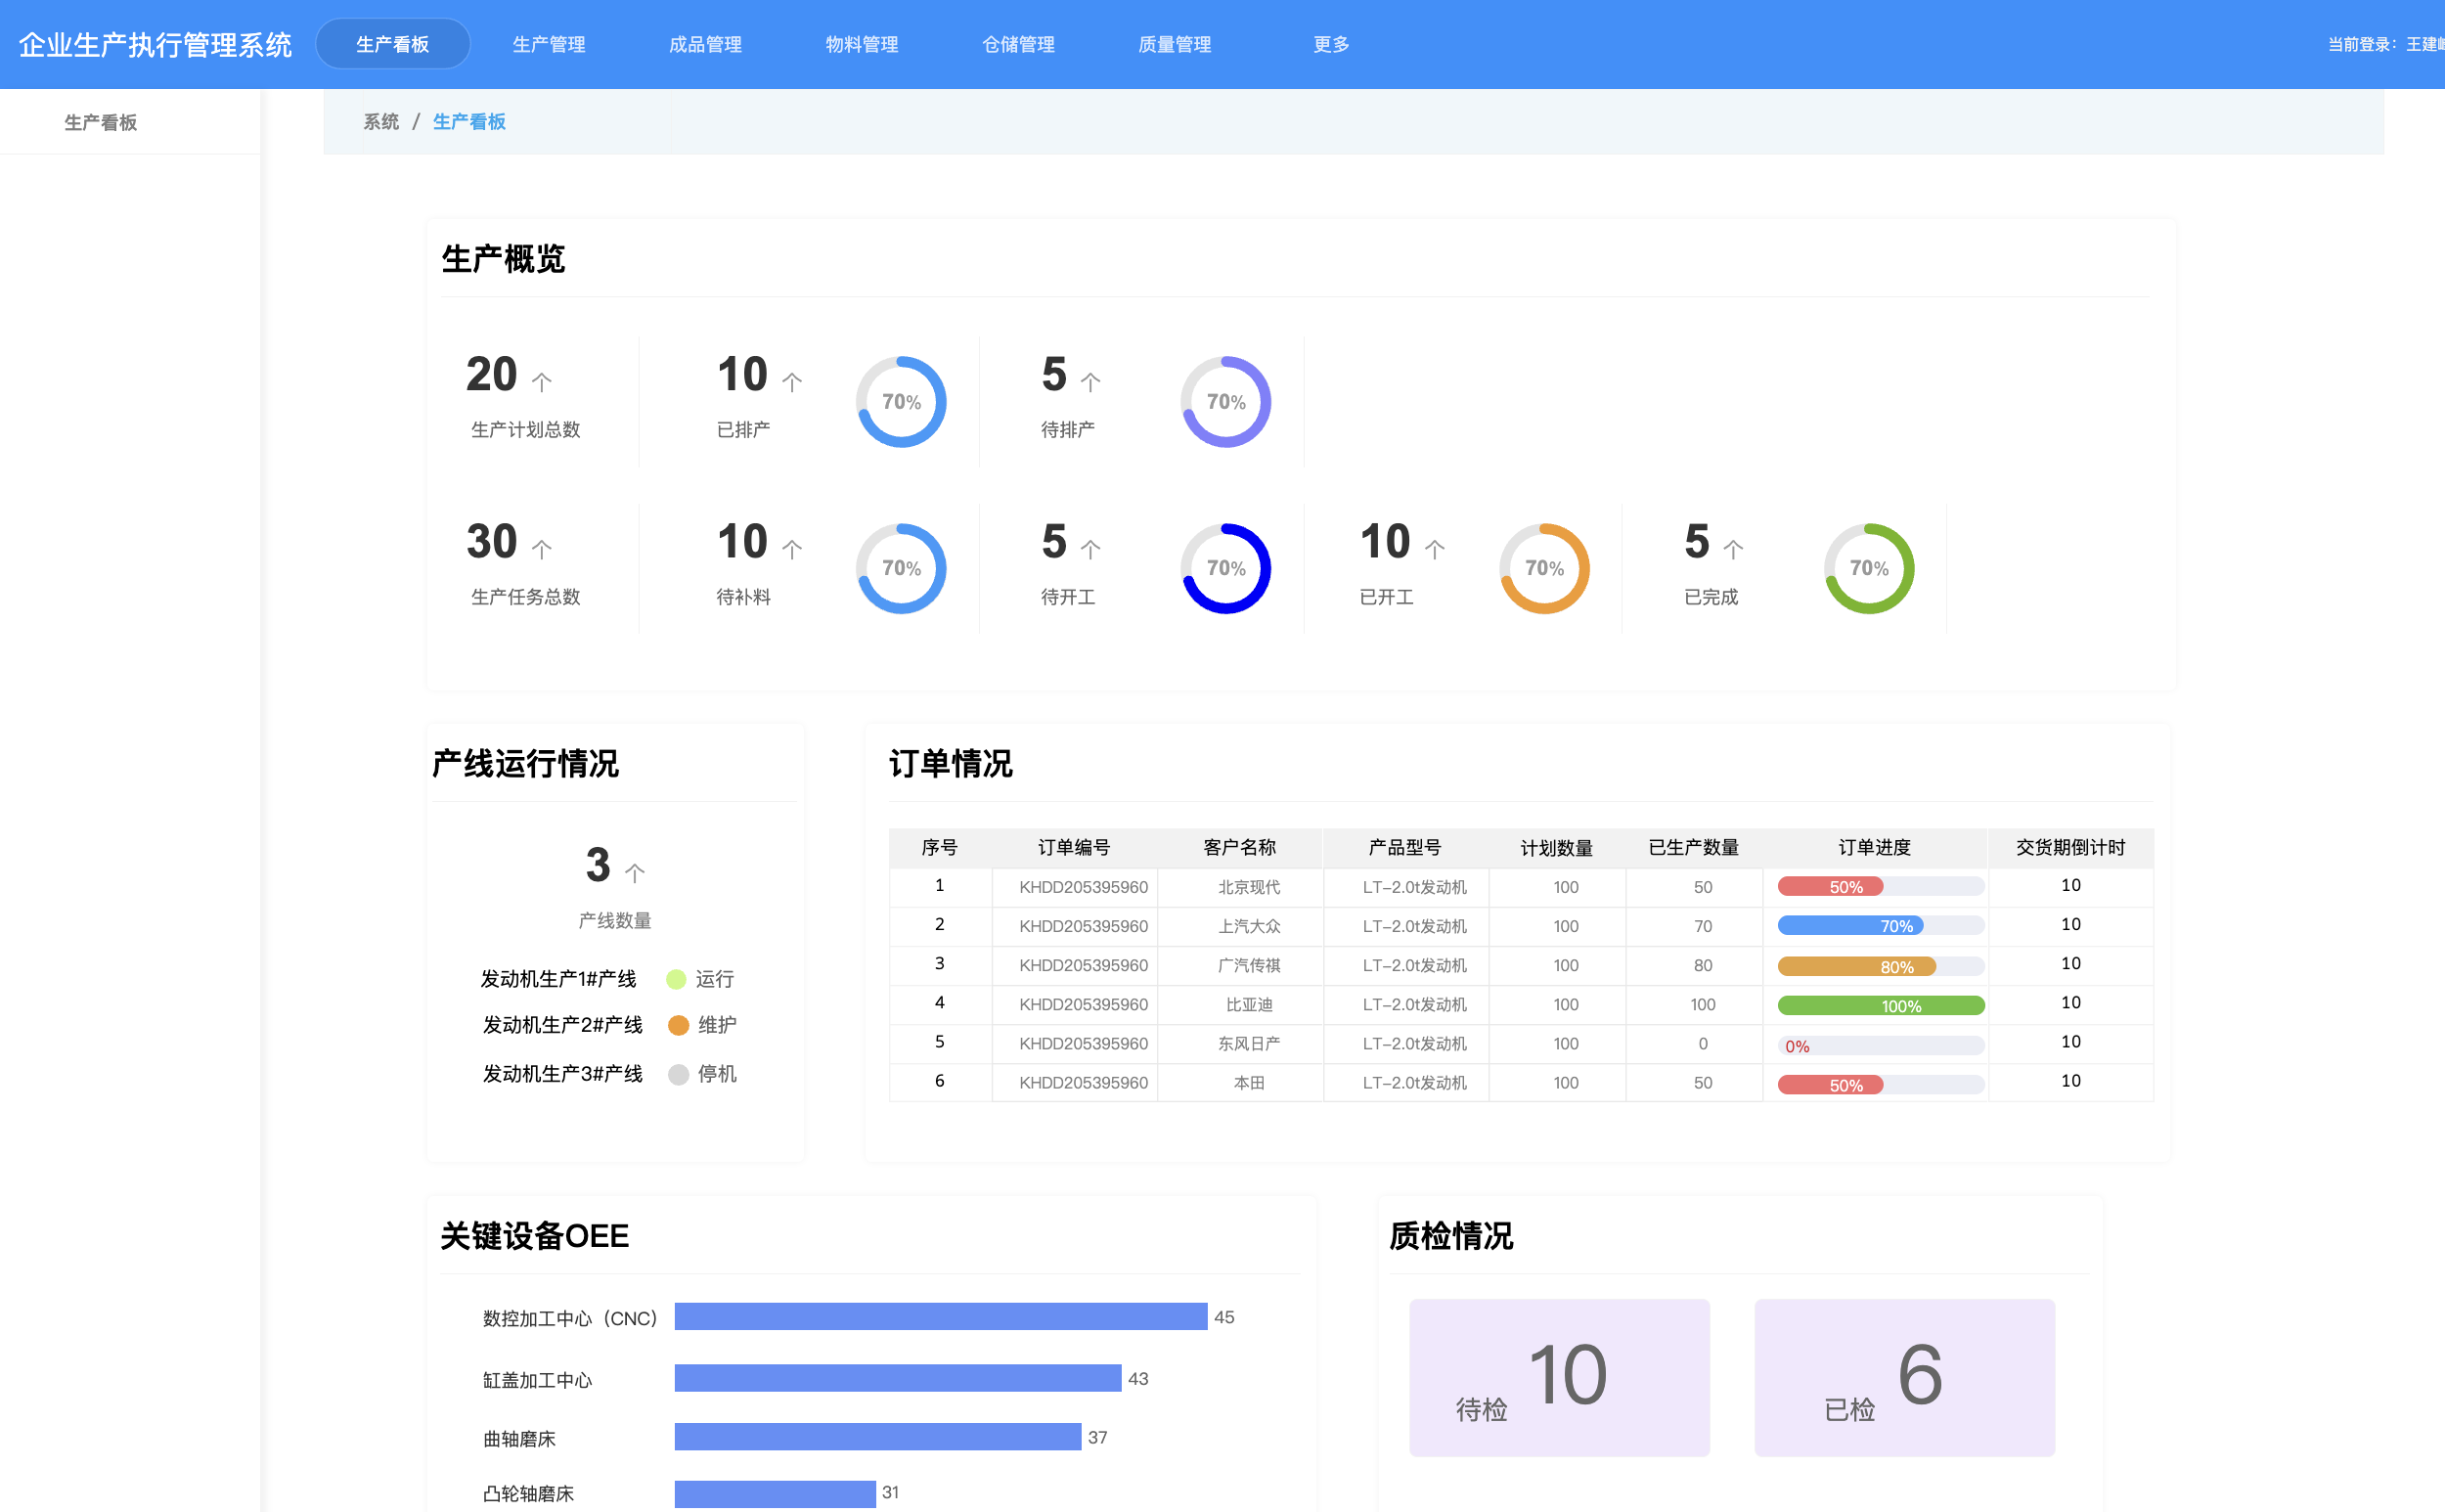Click the dark blue 70% ring beside 待开工
Screen dimensions: 2445x1512
(x=1225, y=568)
